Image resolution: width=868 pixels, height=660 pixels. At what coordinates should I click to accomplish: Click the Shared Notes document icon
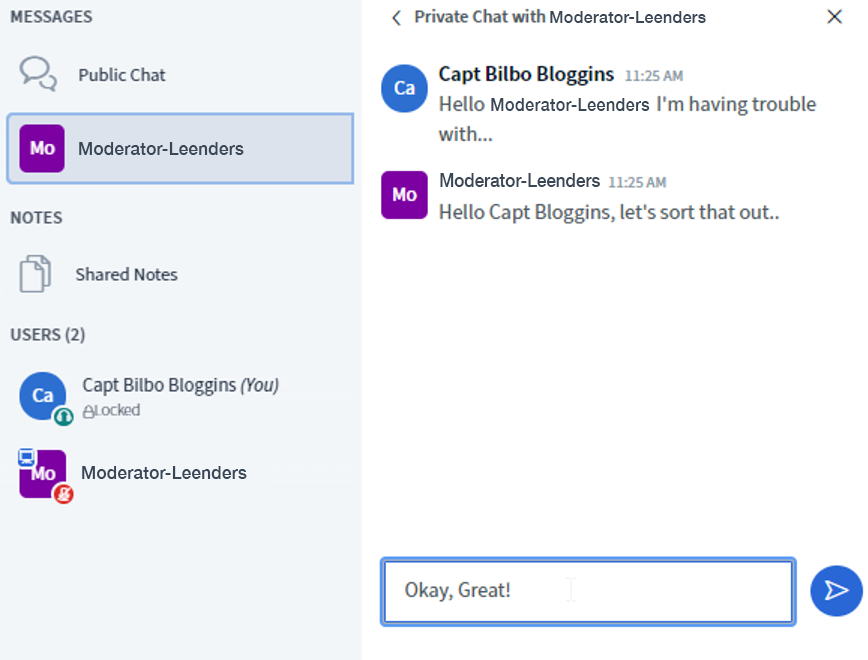35,274
